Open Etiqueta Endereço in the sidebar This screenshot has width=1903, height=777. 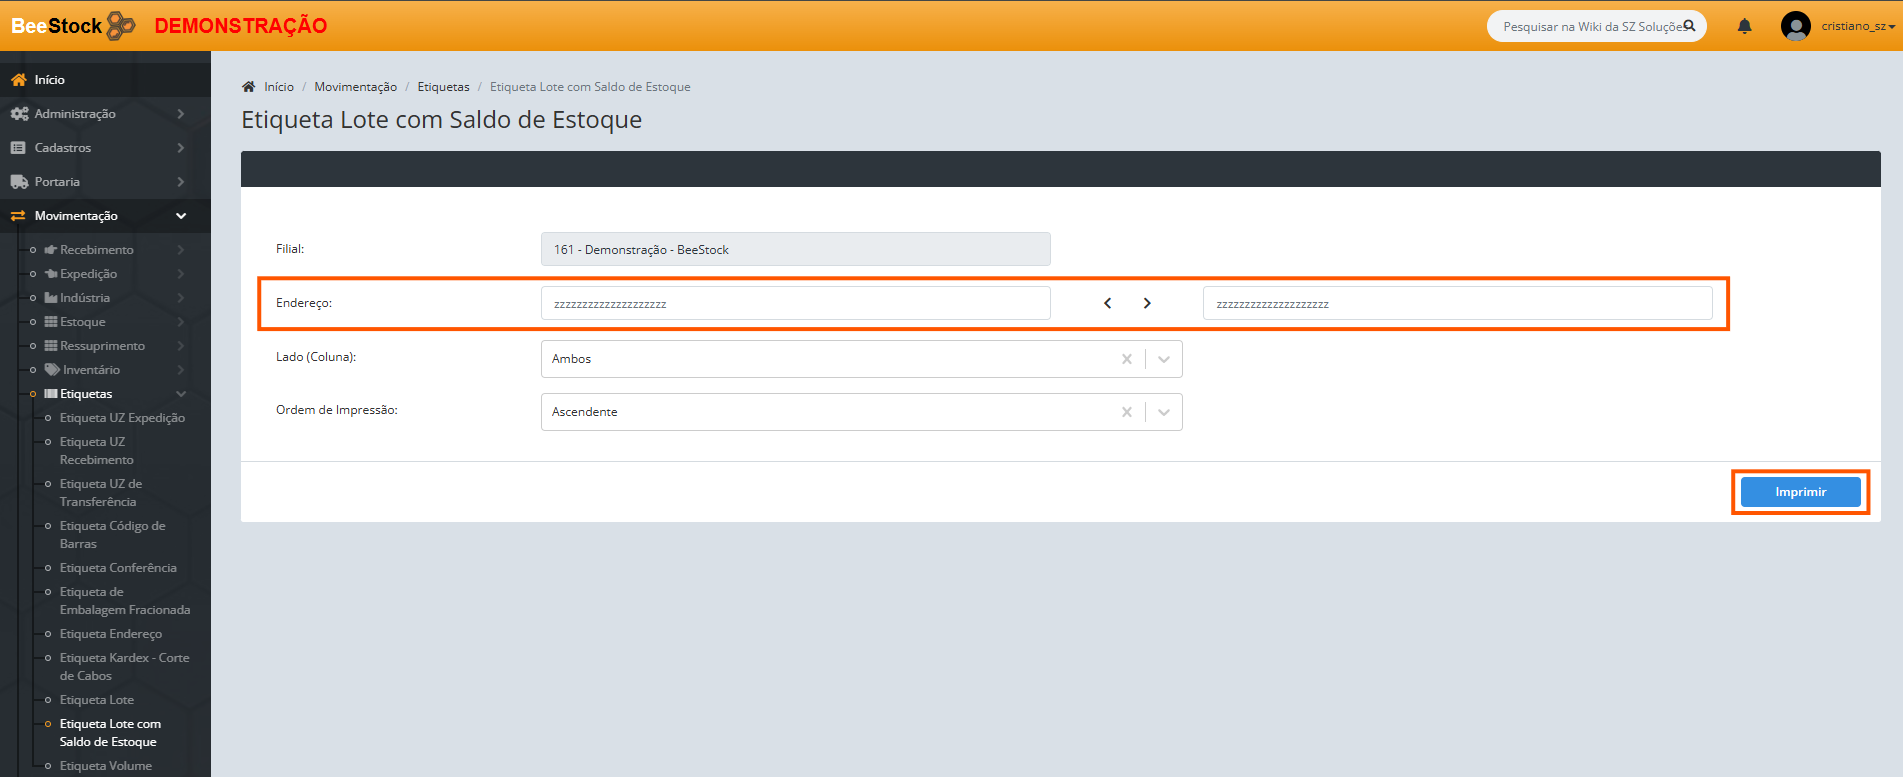coord(110,634)
